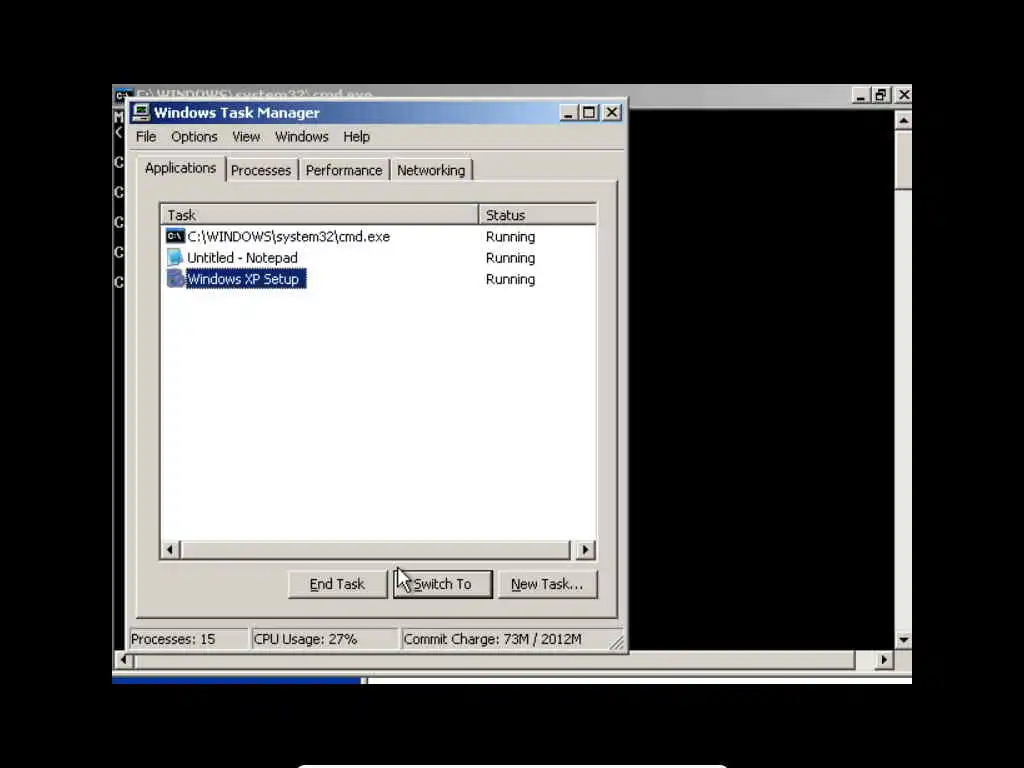Minimize the Task Manager window
The image size is (1024, 768).
click(x=568, y=113)
